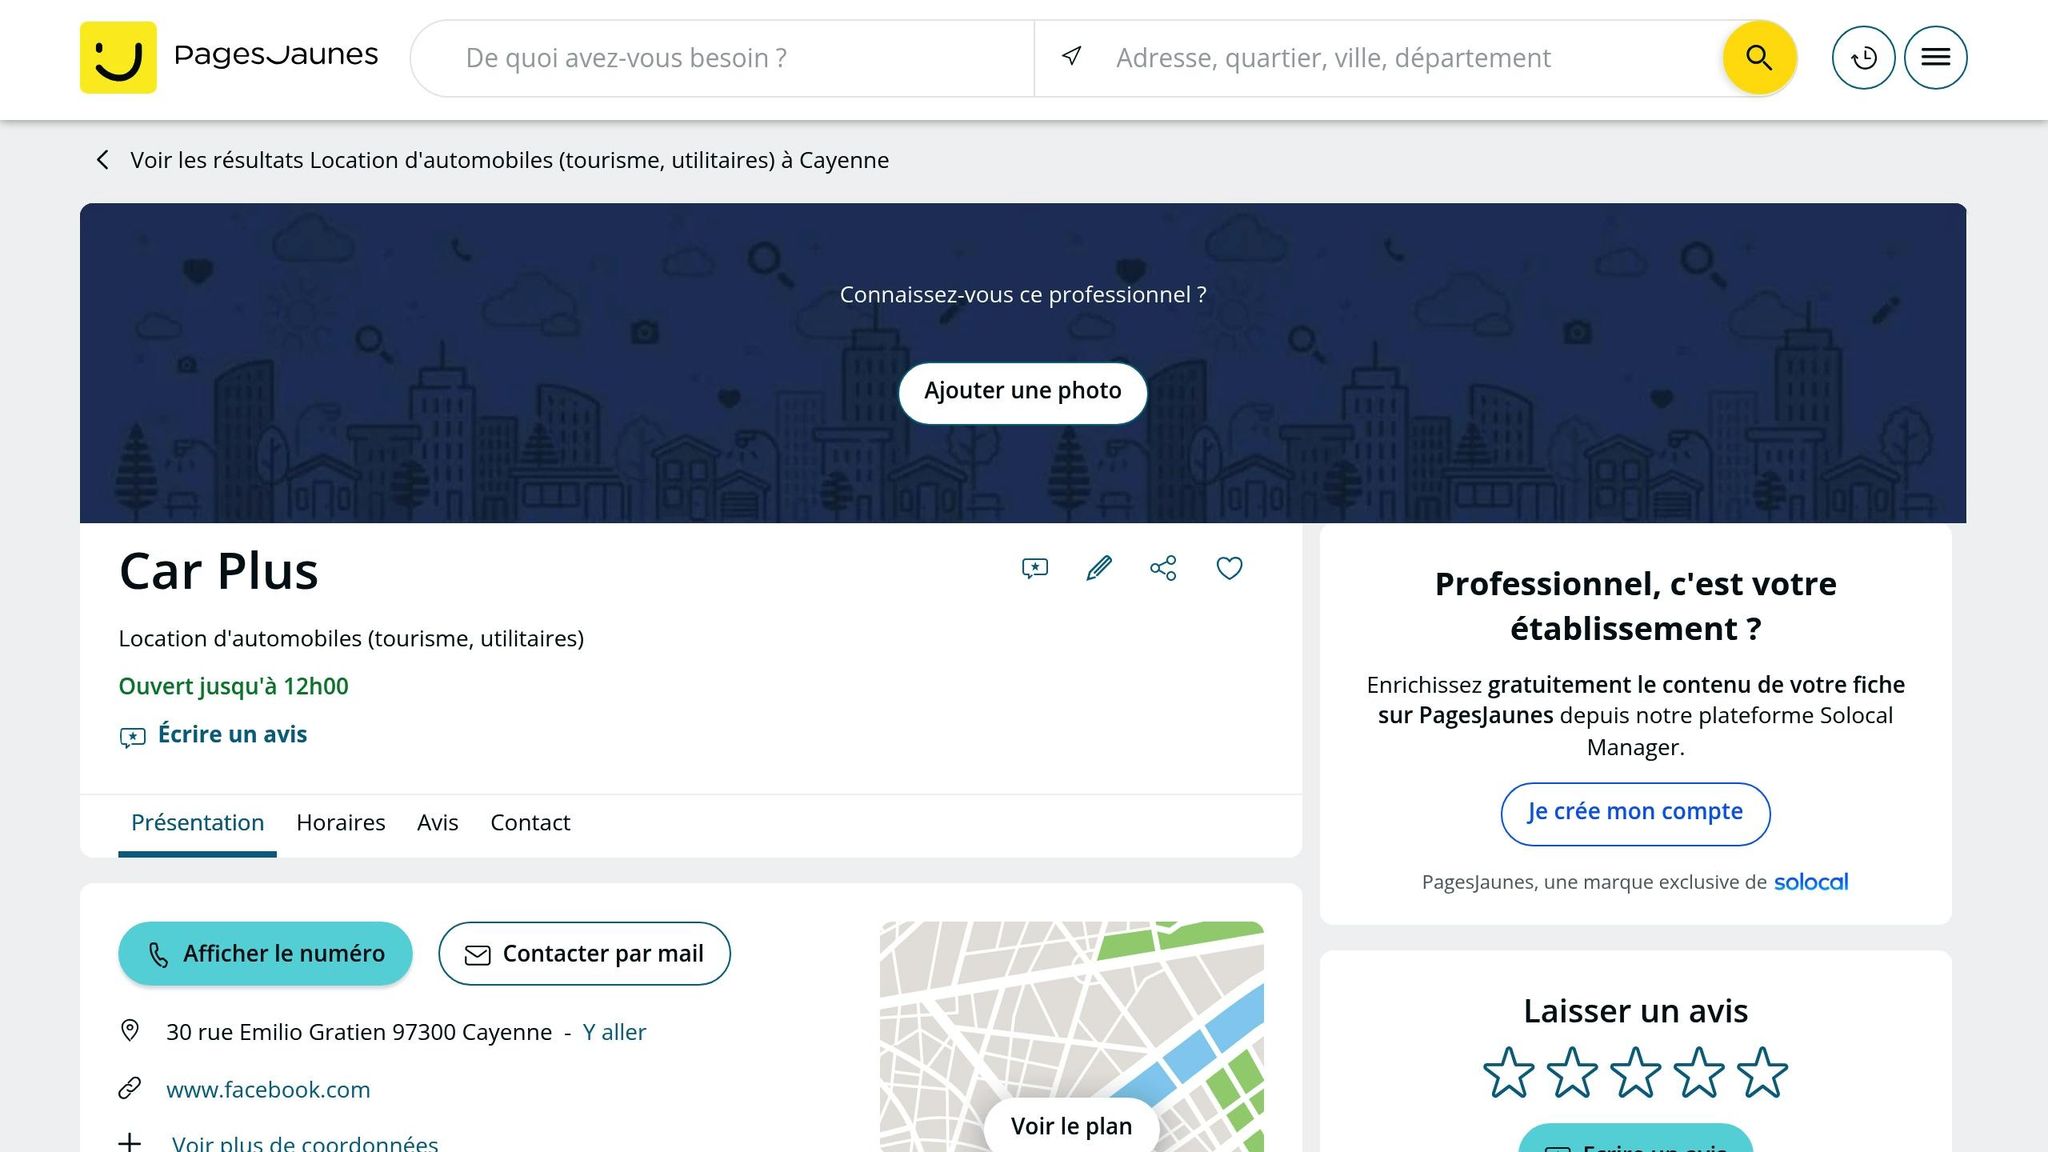
Task: Click the geolocation arrow icon
Action: (x=1071, y=56)
